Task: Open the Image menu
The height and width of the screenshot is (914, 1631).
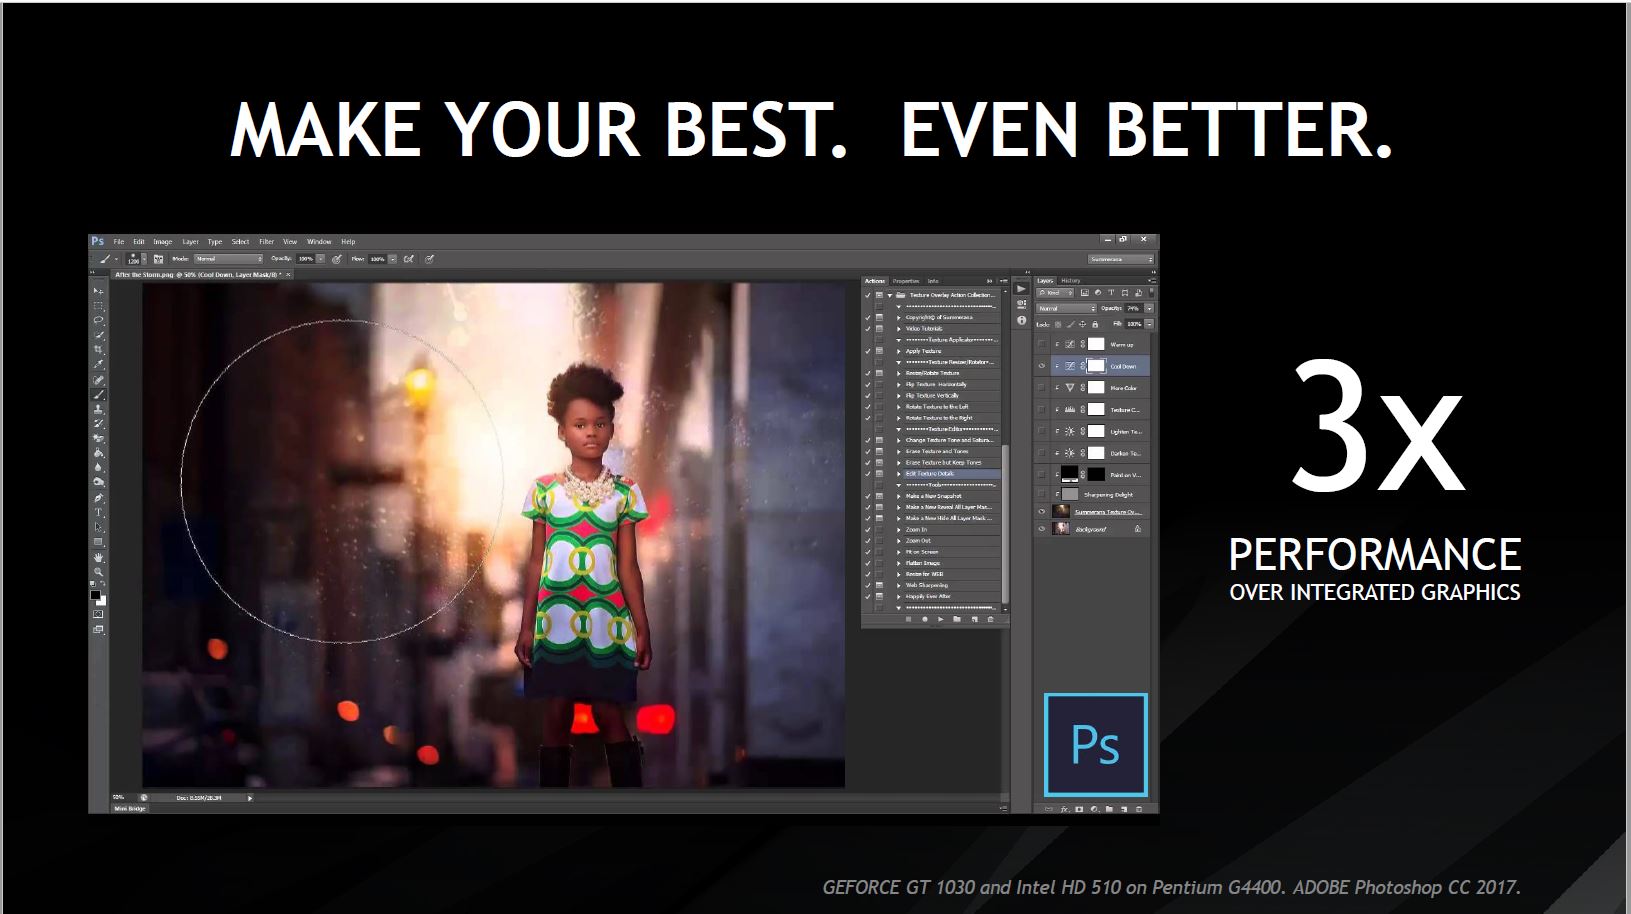Action: tap(163, 242)
